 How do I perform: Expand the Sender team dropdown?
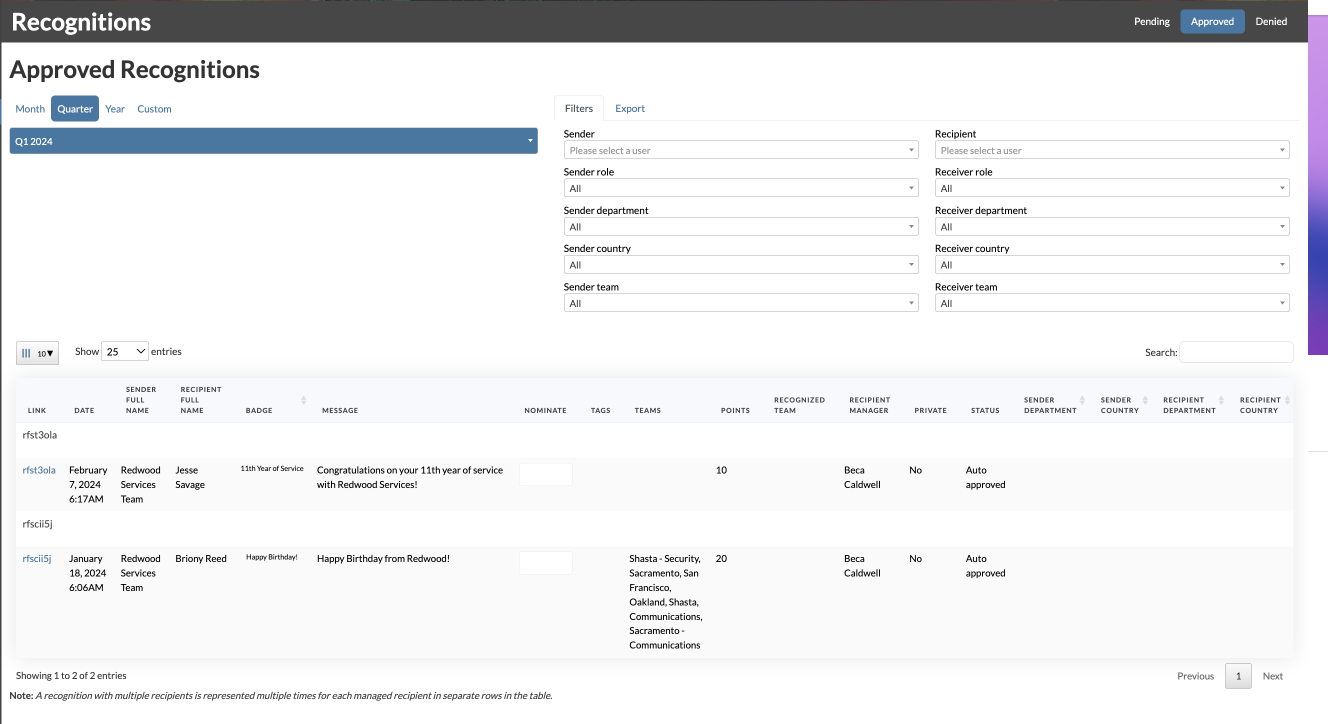pyautogui.click(x=741, y=303)
